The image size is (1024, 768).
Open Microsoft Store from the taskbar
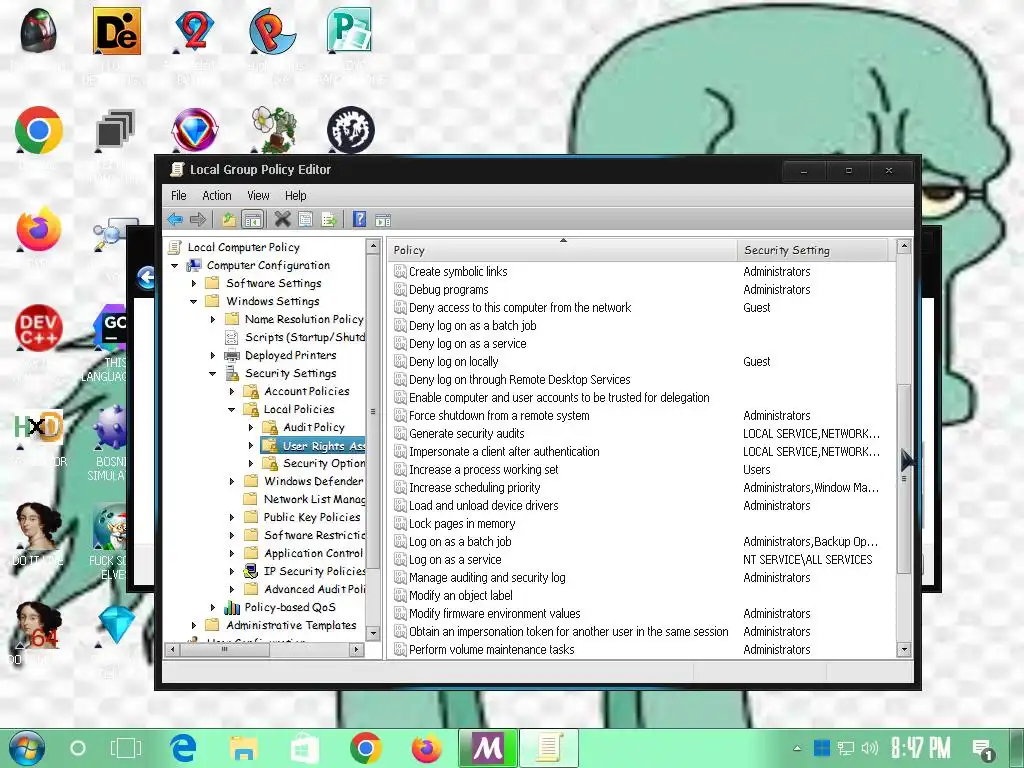[x=304, y=748]
